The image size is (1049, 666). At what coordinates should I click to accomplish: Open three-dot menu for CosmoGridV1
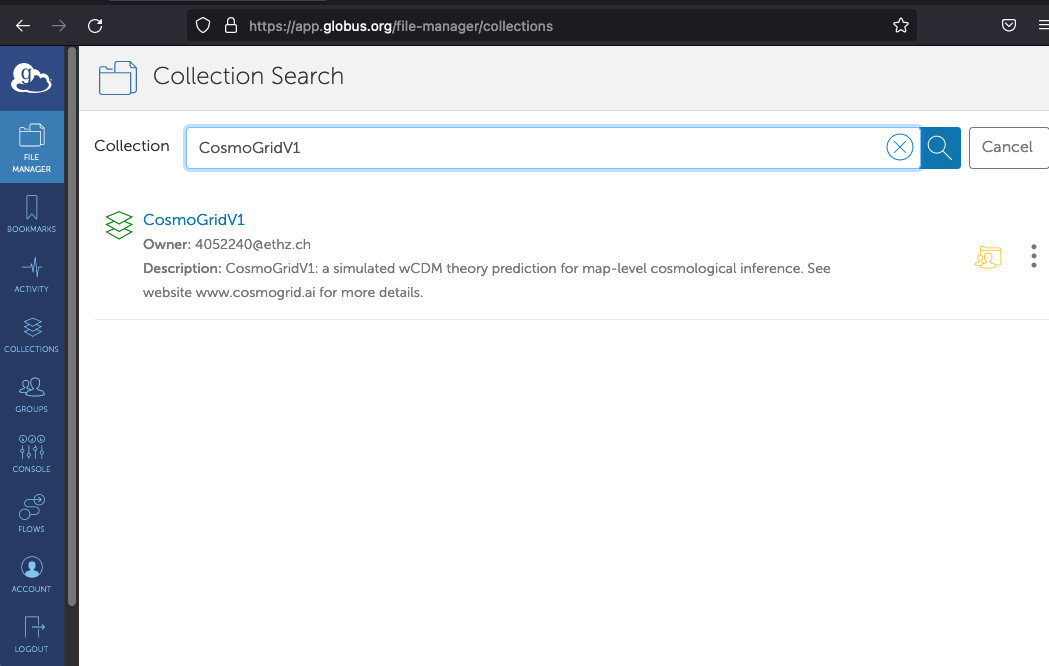[x=1033, y=257]
